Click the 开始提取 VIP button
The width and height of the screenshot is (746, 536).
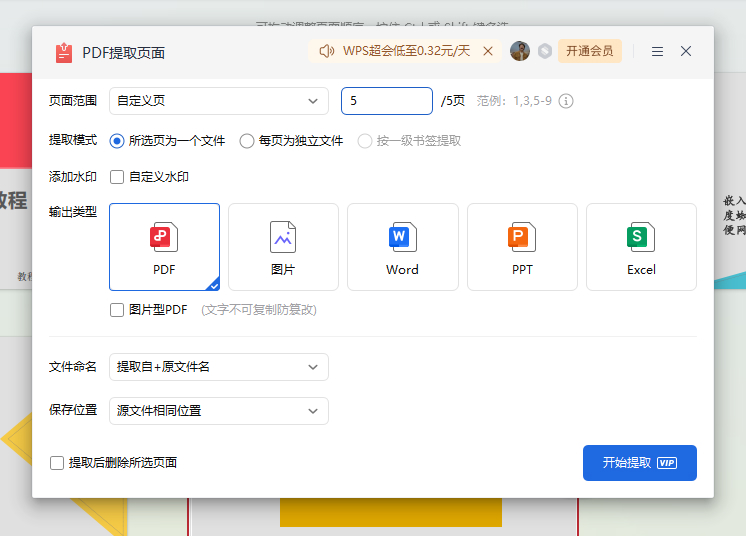point(640,463)
